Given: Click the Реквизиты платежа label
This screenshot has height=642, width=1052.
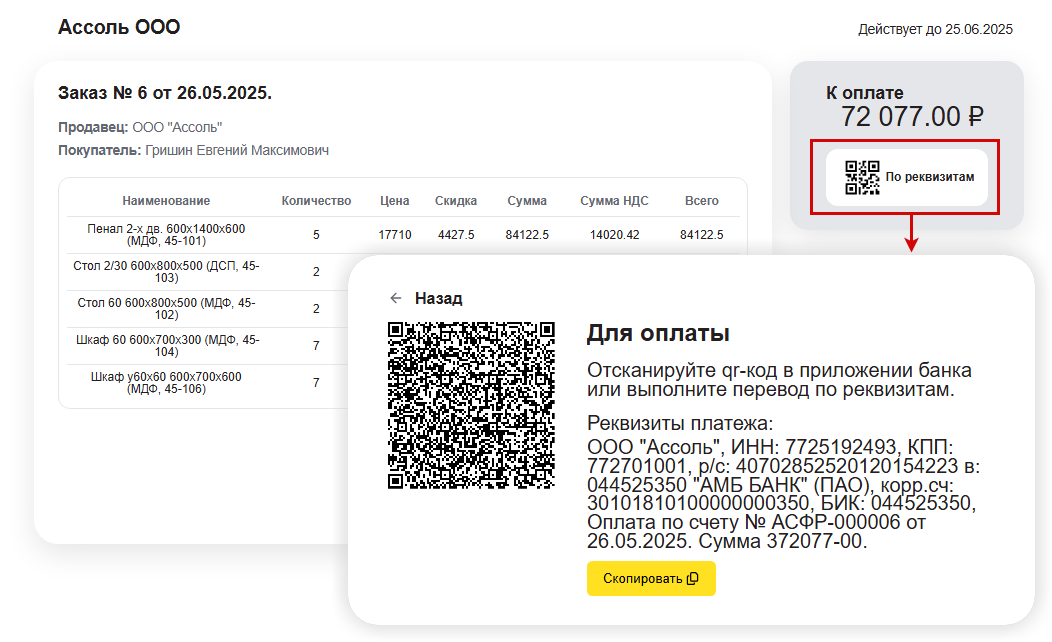Looking at the screenshot, I should tap(680, 423).
